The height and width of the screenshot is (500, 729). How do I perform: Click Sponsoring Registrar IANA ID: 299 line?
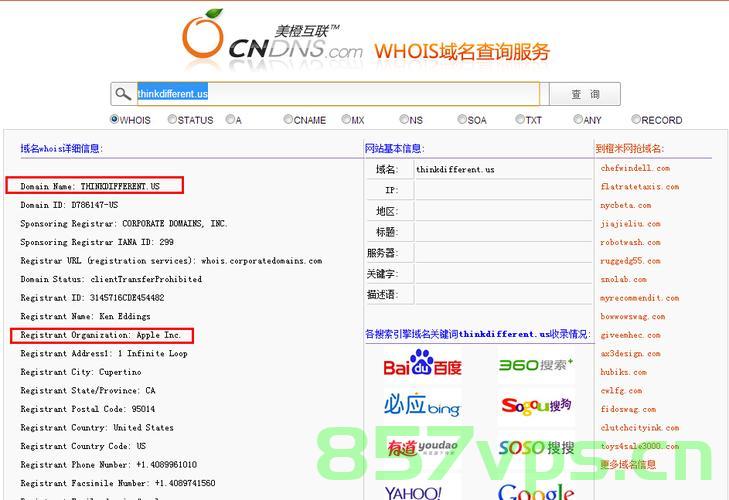point(97,242)
